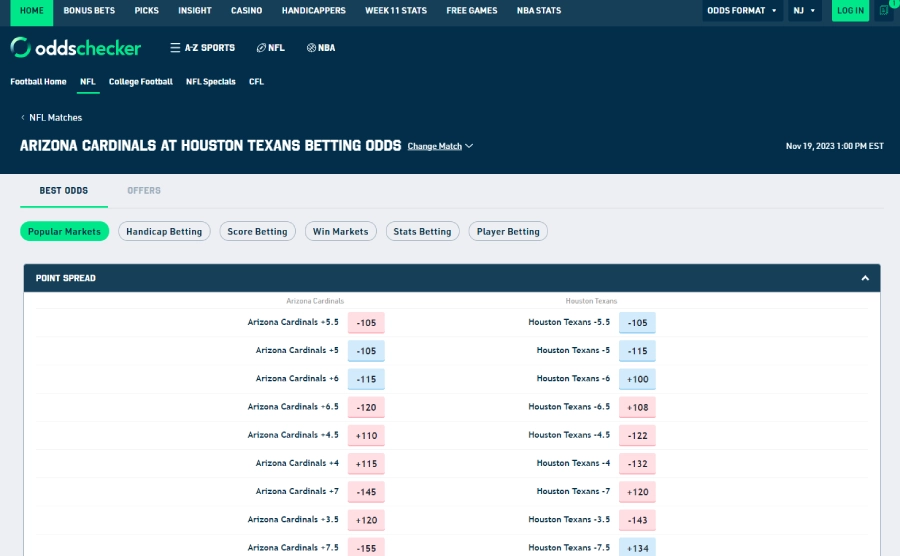Open Week 11 Stats menu item

(396, 10)
